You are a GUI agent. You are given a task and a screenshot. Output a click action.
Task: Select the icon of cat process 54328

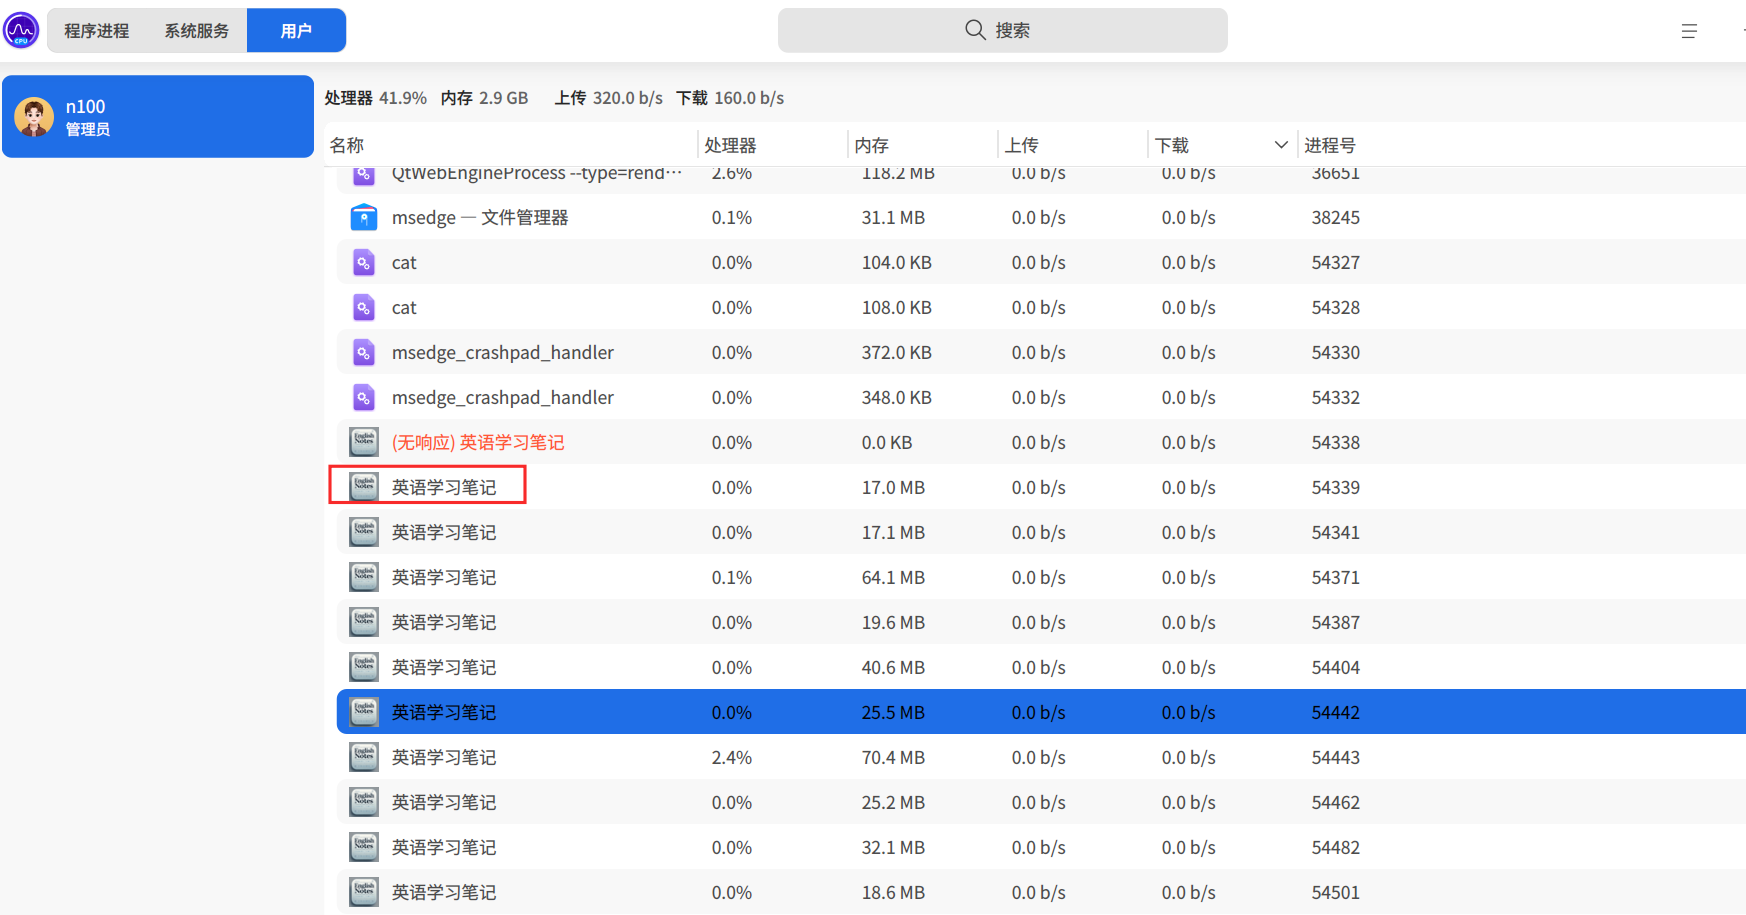pos(364,307)
